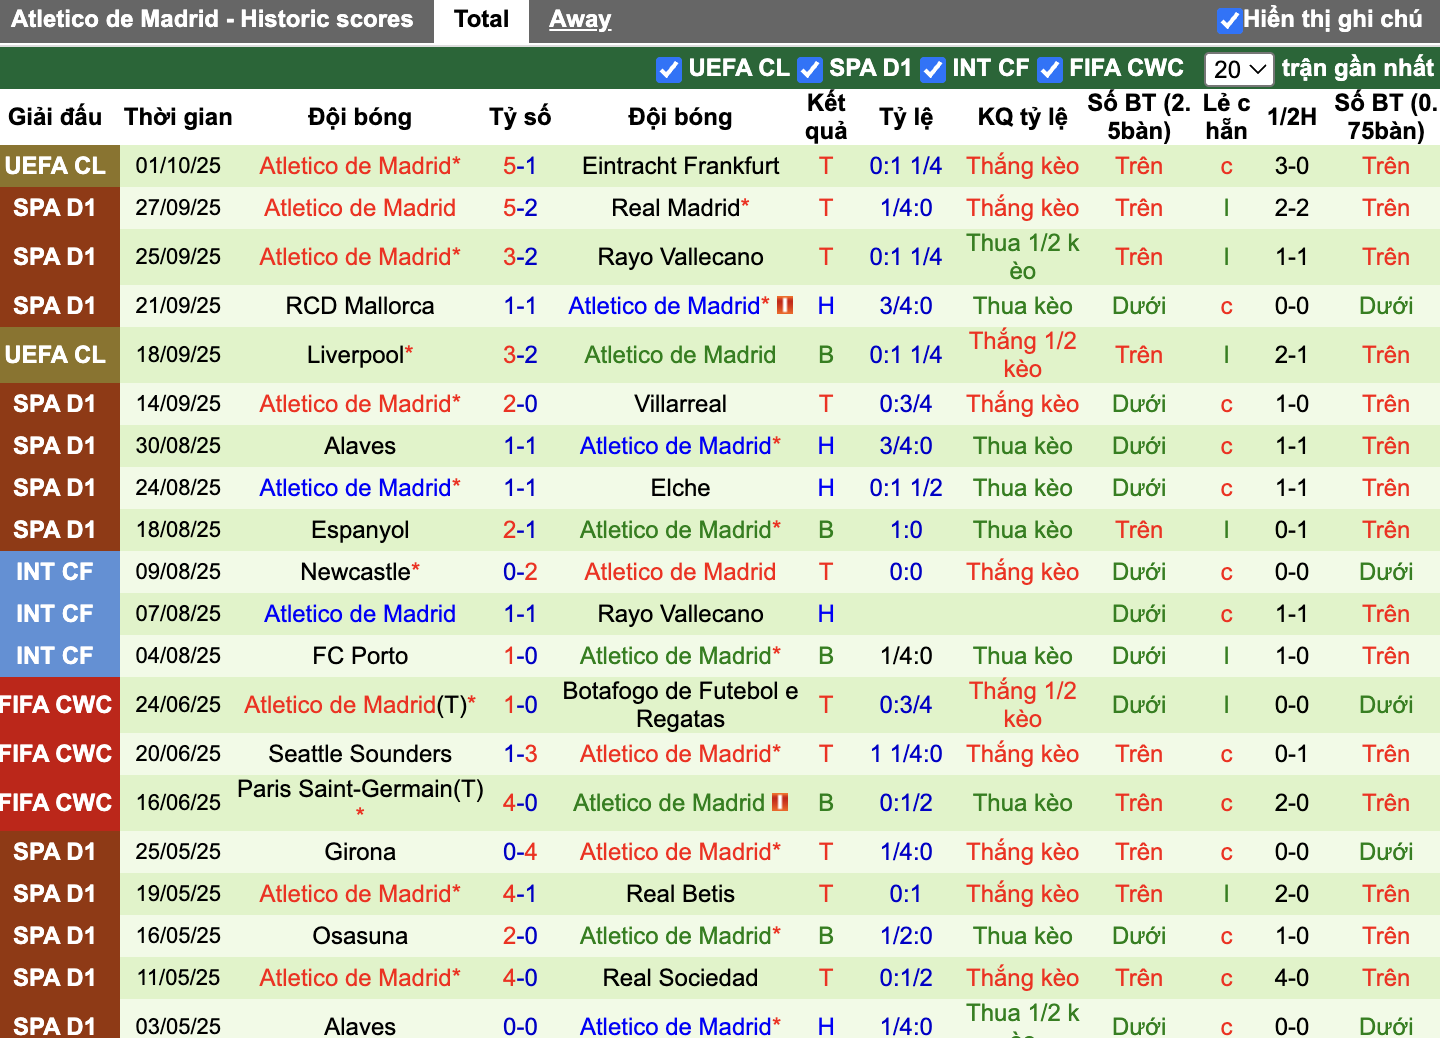Click Real Betis team name
This screenshot has width=1440, height=1038.
pyautogui.click(x=680, y=894)
